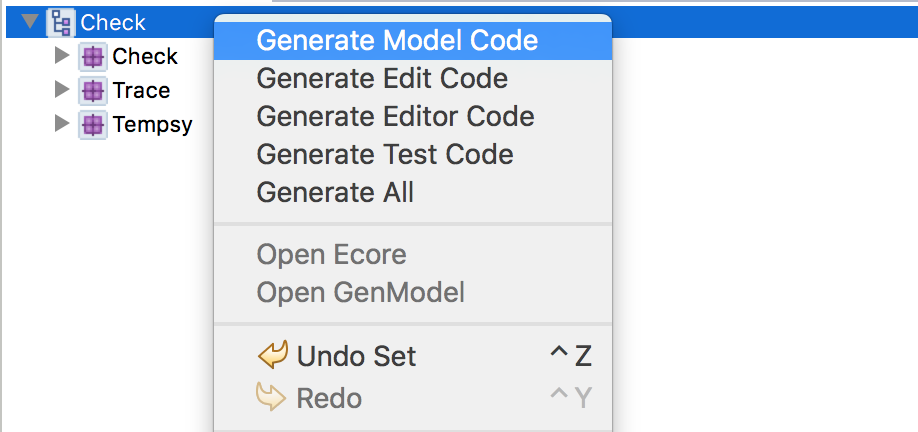
Task: Click the Undo Set arrow icon
Action: pos(272,356)
